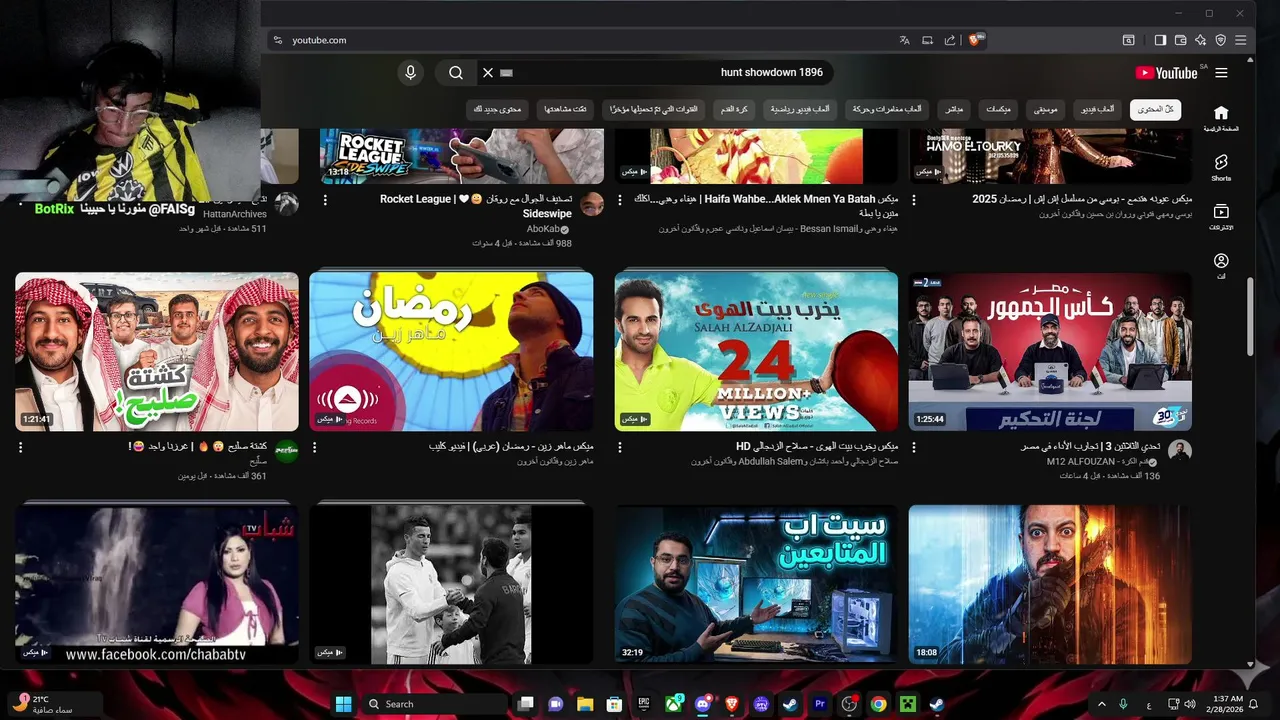The height and width of the screenshot is (720, 1280).
Task: Open Discord from the taskbar
Action: pyautogui.click(x=704, y=703)
